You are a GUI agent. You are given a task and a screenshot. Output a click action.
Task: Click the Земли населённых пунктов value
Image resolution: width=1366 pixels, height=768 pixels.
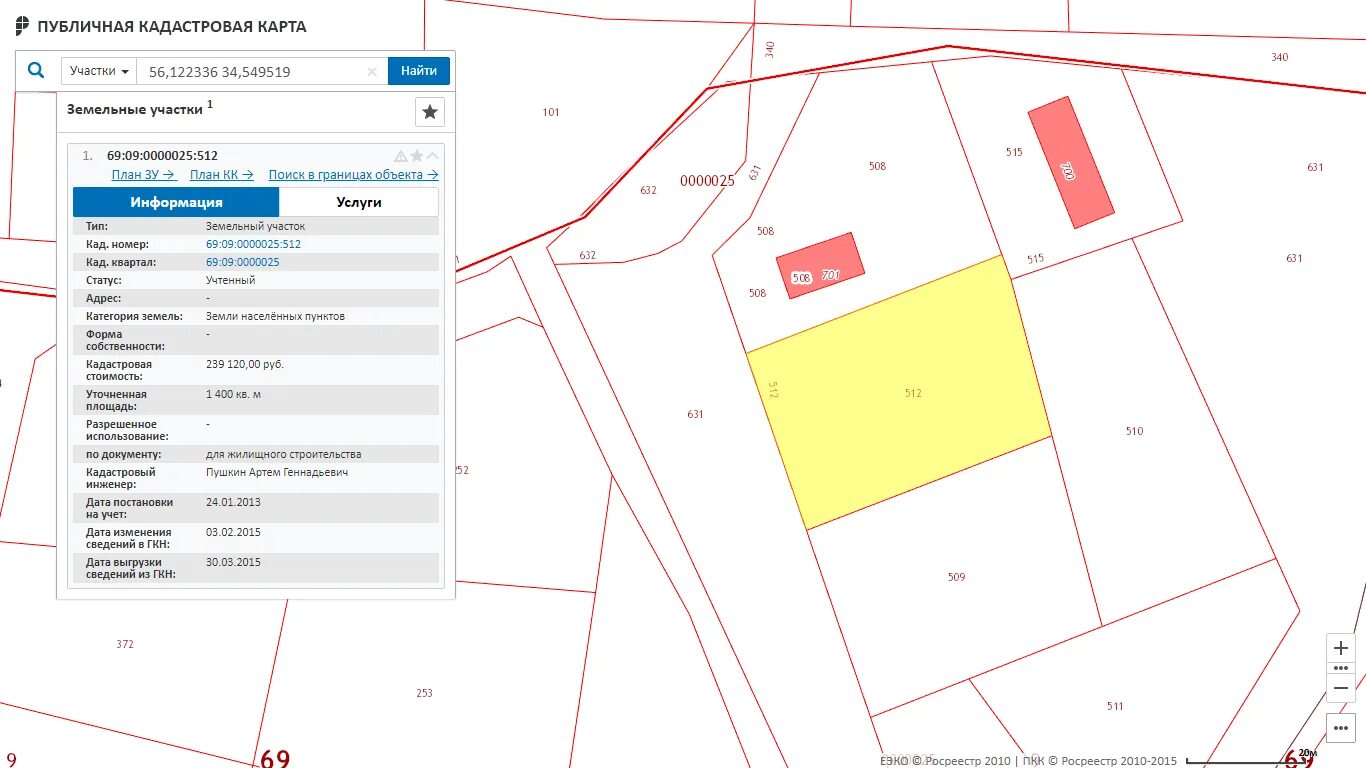[275, 316]
